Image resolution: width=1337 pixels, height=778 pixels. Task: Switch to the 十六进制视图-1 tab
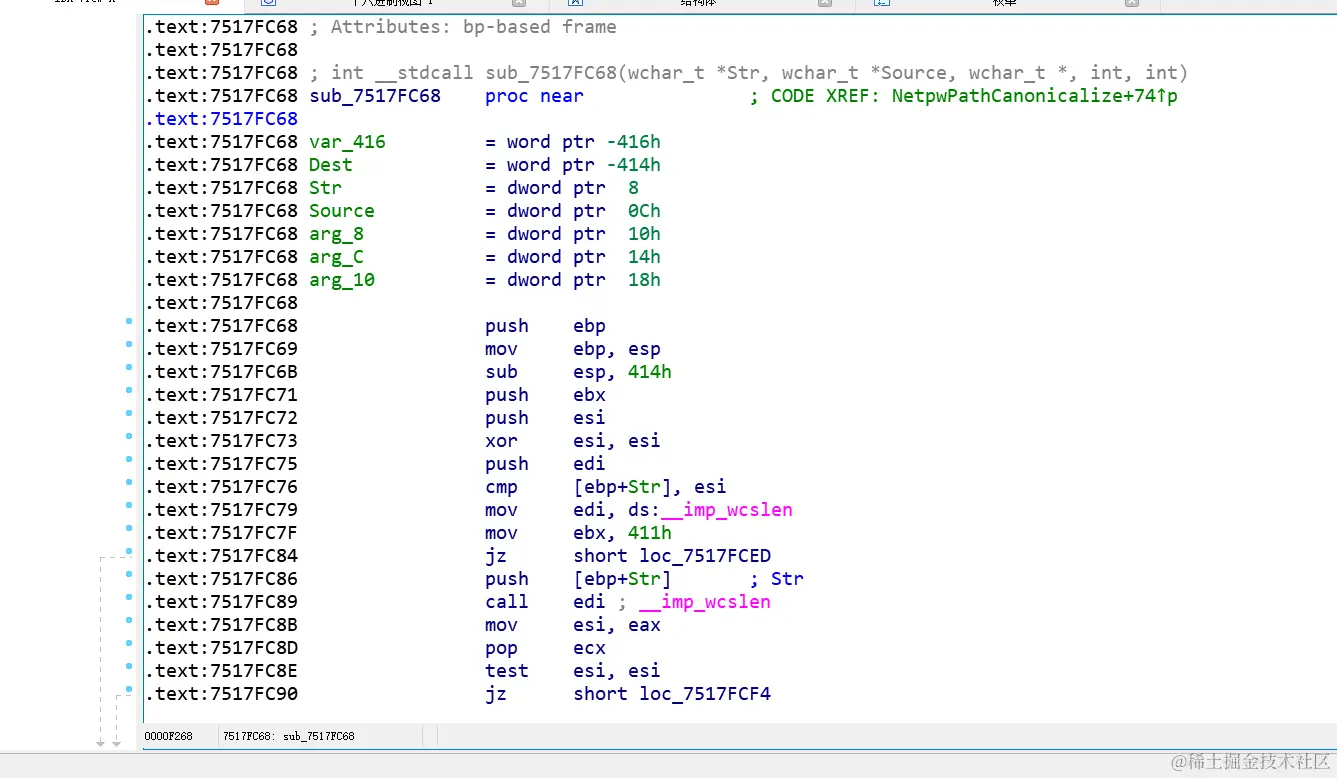390,3
